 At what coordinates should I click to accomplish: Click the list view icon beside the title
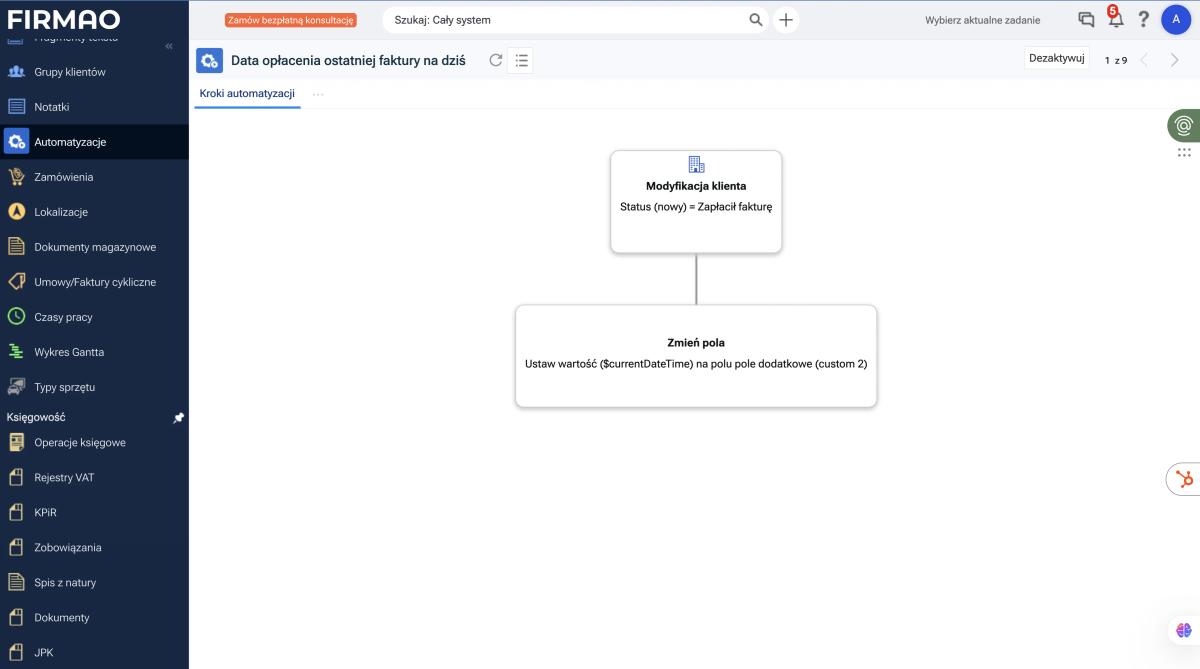coord(521,61)
